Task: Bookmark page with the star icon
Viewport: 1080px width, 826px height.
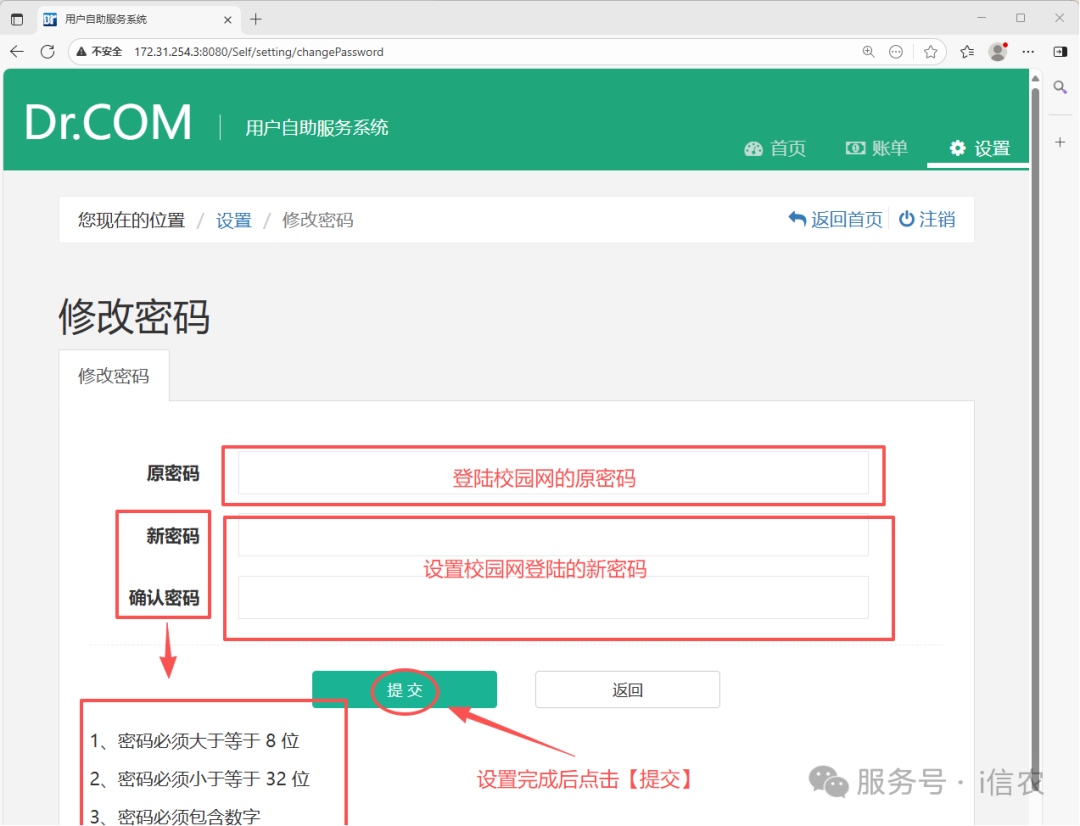Action: (930, 52)
